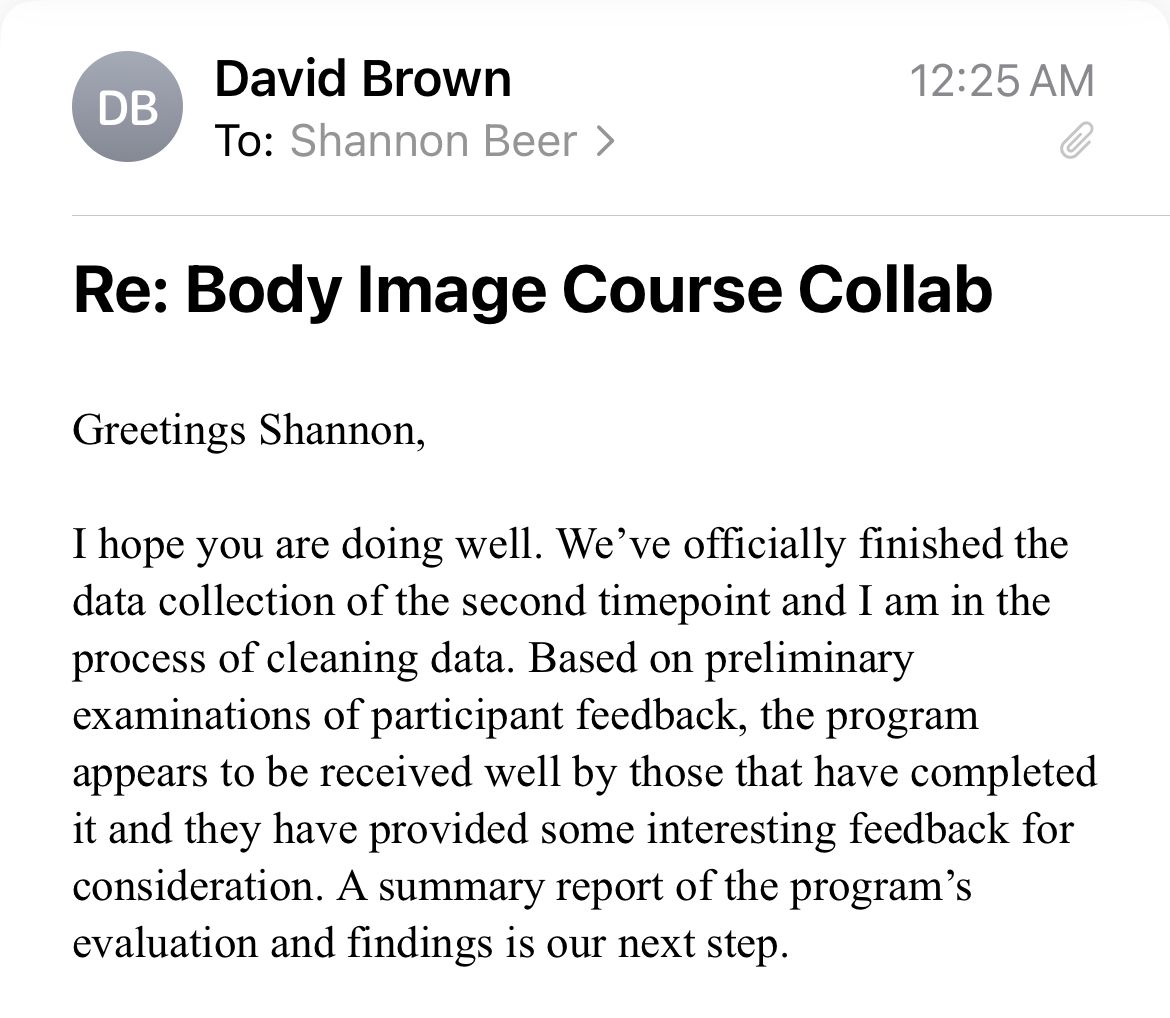Image resolution: width=1170 pixels, height=1018 pixels.
Task: Tap the DB sender avatar circle
Action: (127, 109)
